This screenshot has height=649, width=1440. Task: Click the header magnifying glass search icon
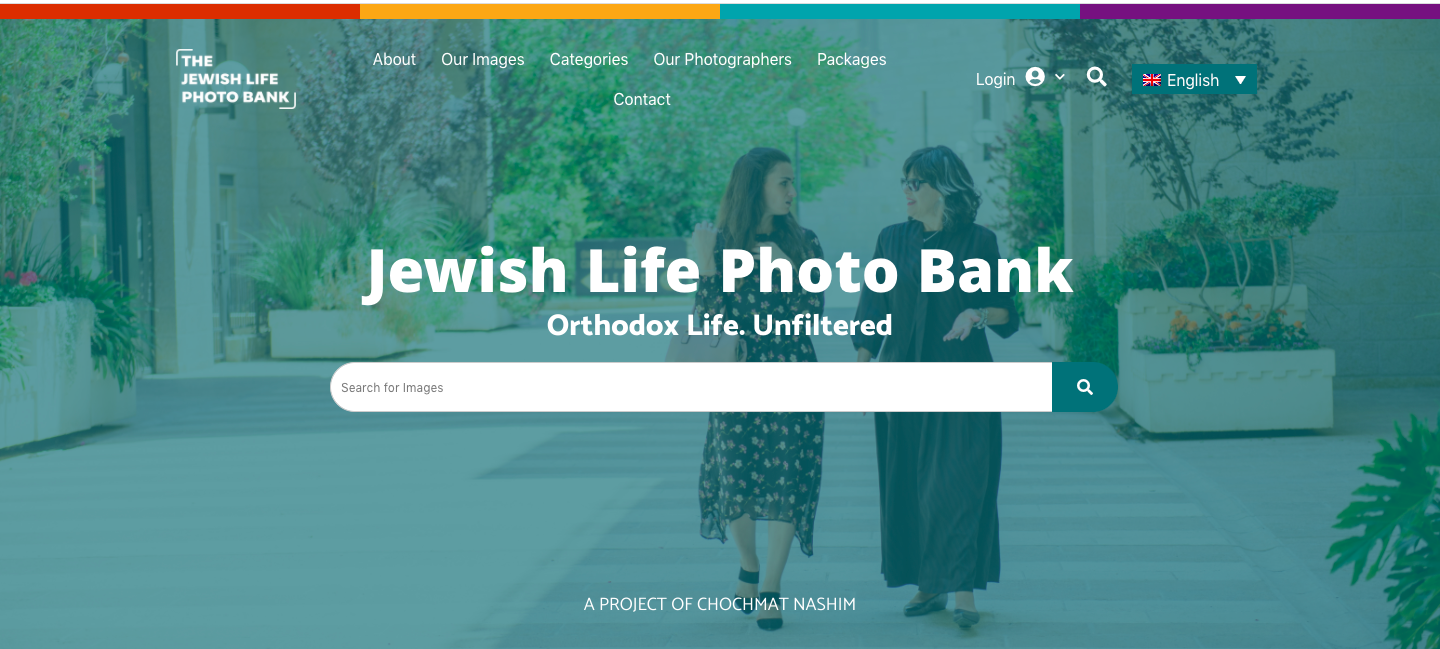pos(1097,77)
